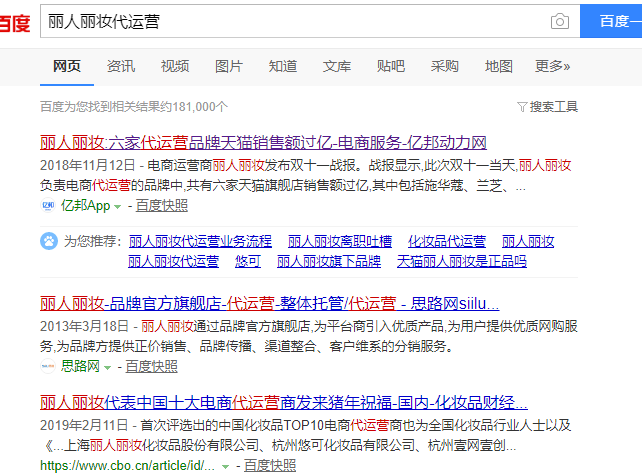
Task: Click the 为您推荐 label
Action: (x=93, y=241)
